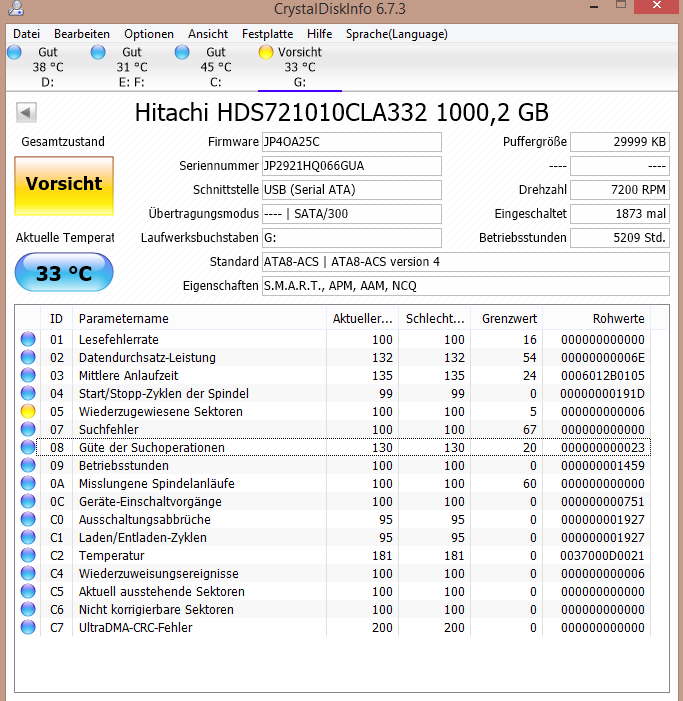Minimize the CrystalDiskInfo window
This screenshot has height=701, width=683.
click(x=594, y=7)
